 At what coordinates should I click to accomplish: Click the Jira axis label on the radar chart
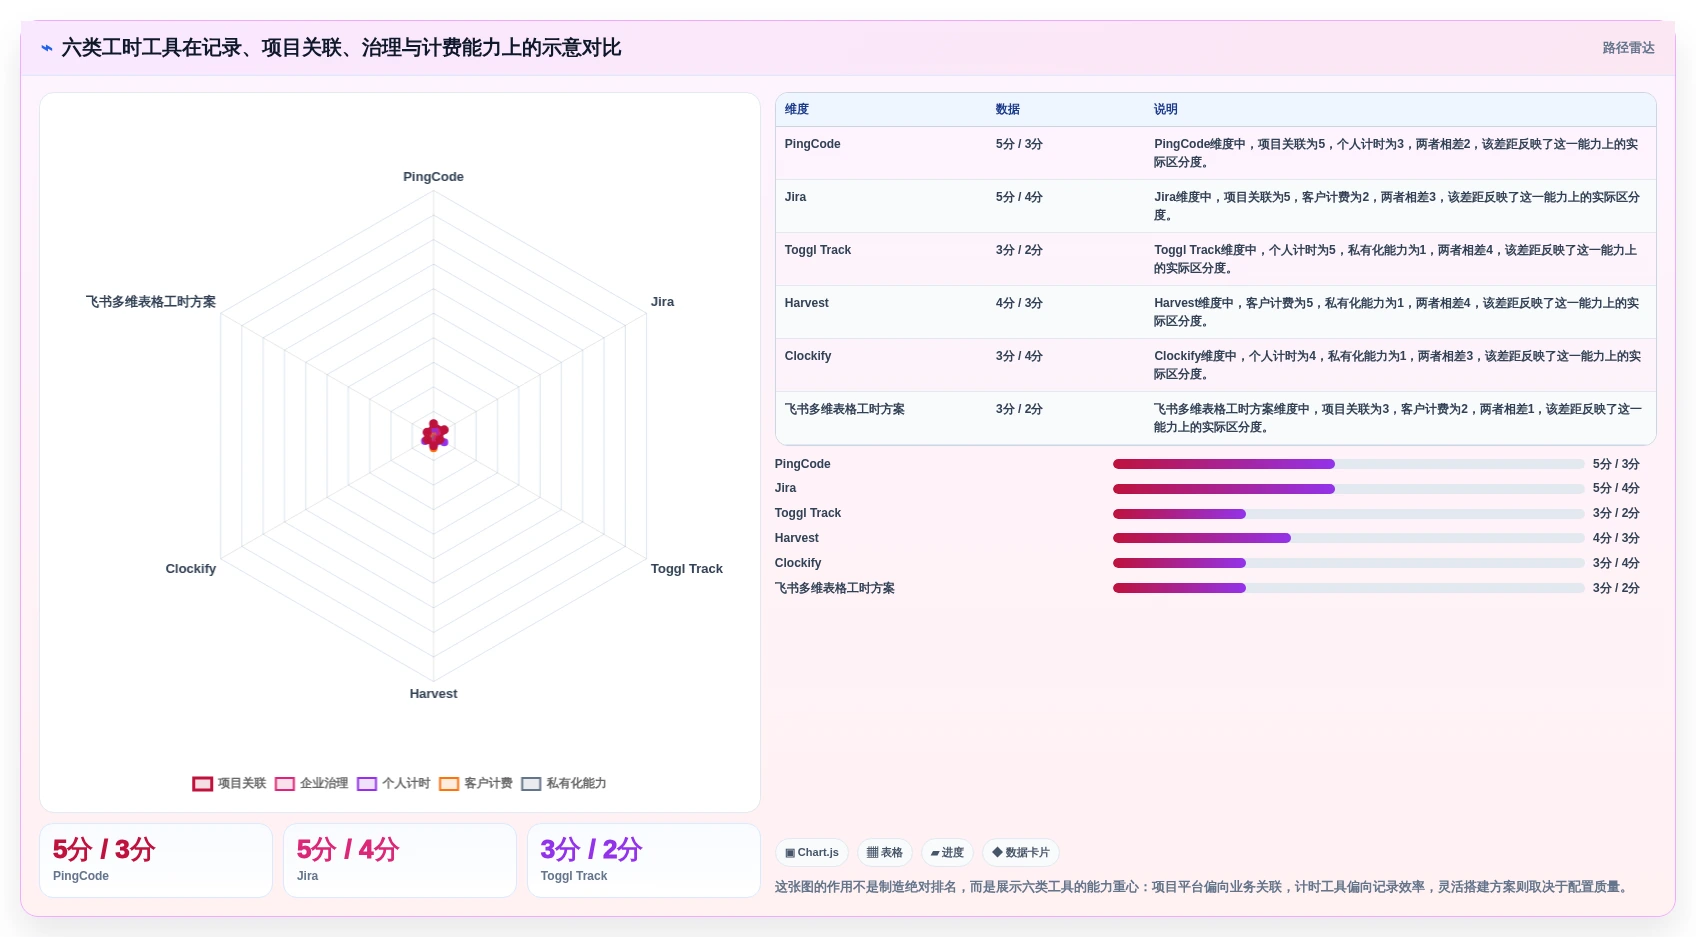662,302
